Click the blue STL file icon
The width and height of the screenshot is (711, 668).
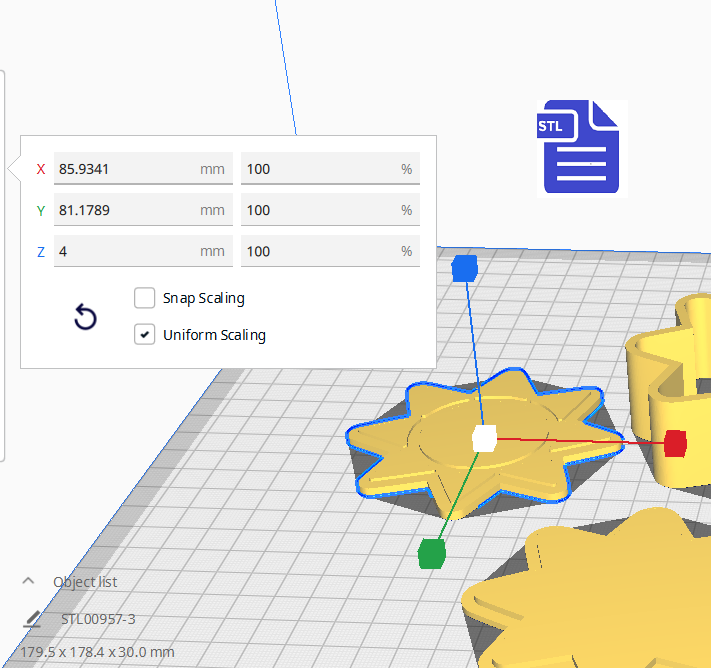point(581,147)
